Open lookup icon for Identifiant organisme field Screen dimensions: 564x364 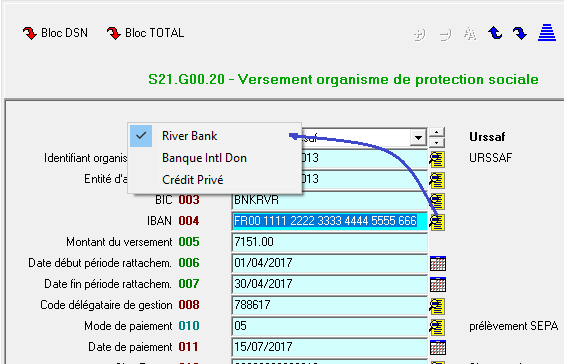pyautogui.click(x=437, y=159)
